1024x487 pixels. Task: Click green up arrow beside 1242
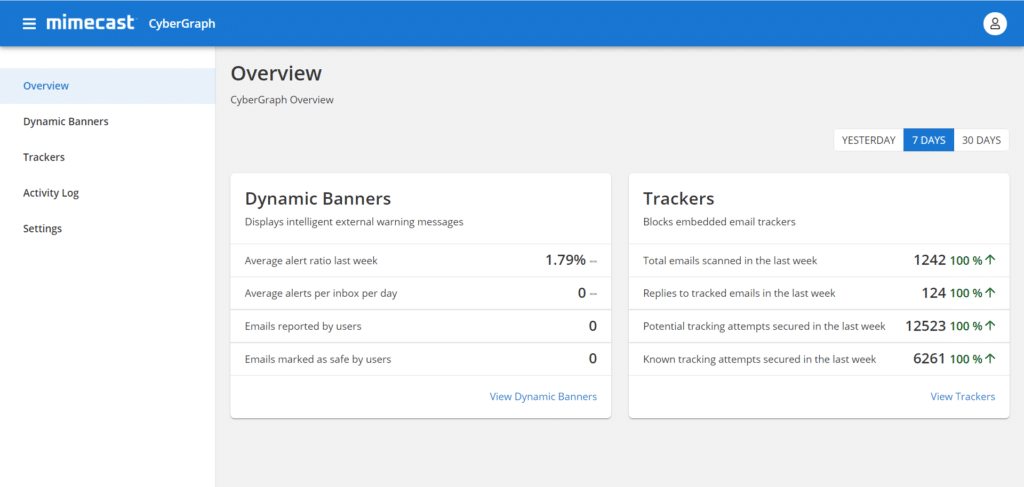click(990, 260)
